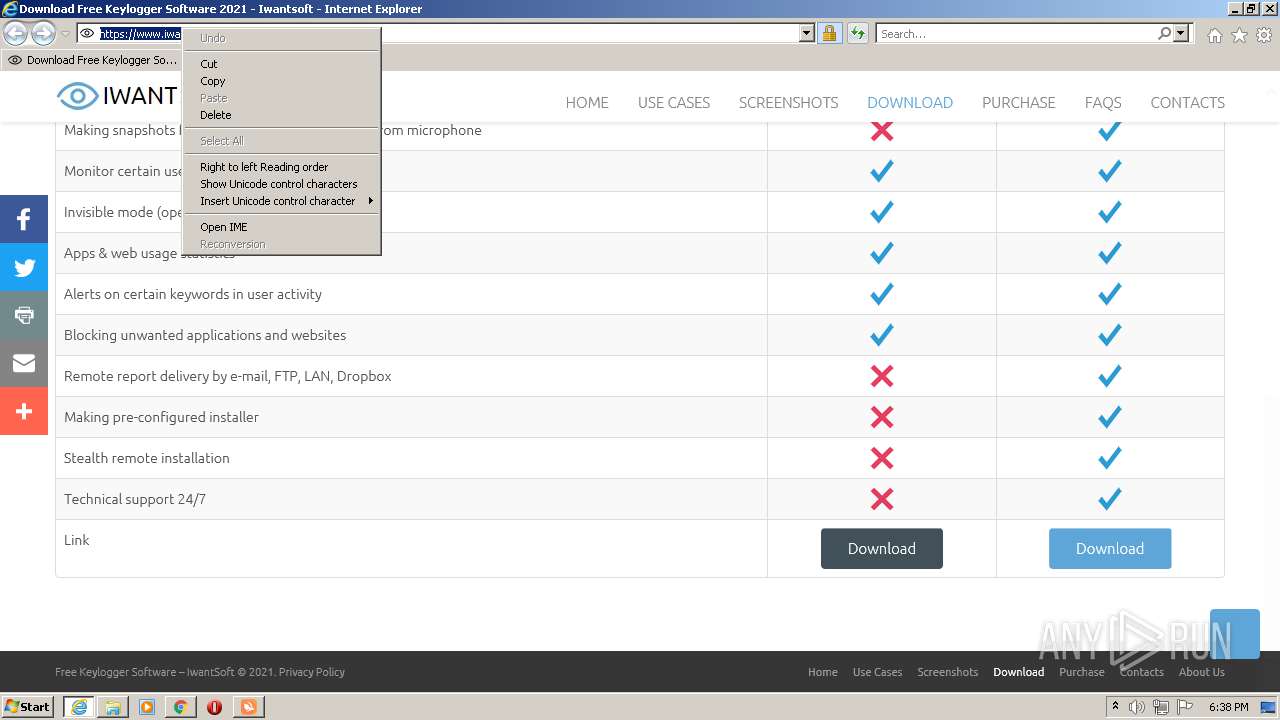Select Show Unicode control characters

(281, 184)
